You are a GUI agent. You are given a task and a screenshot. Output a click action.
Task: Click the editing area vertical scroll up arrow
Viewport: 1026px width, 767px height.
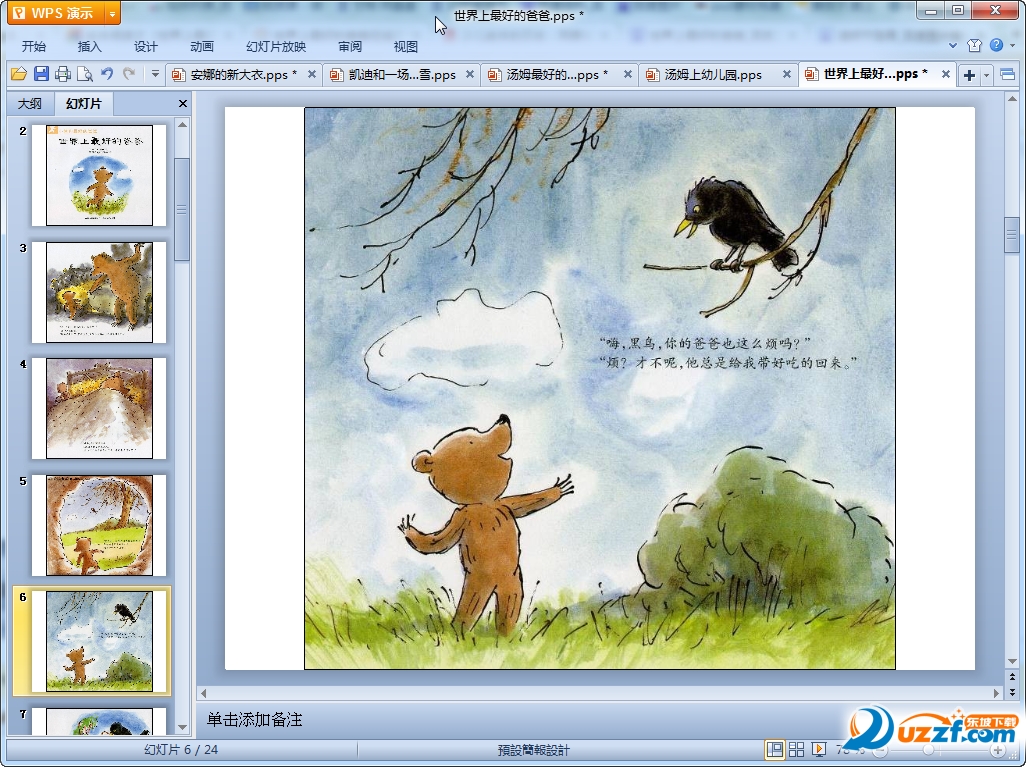click(1012, 99)
